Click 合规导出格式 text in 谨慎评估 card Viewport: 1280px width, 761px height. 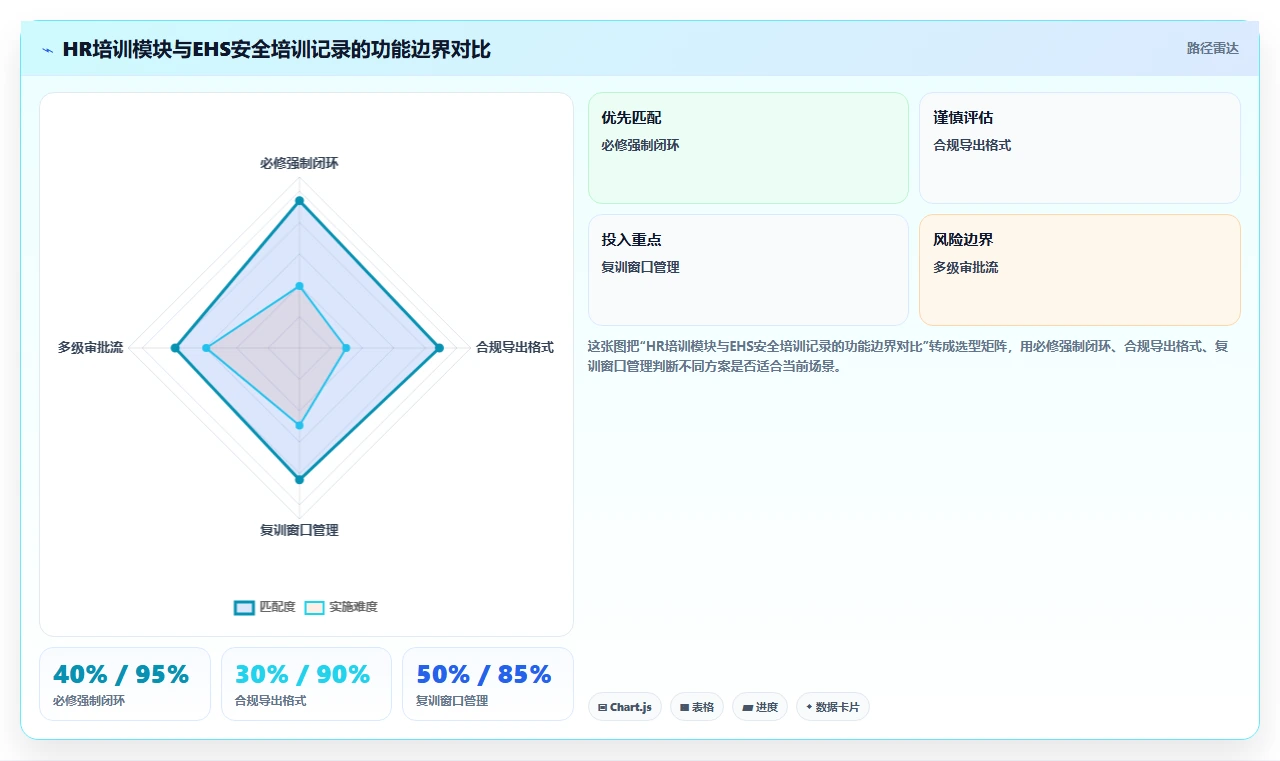pyautogui.click(x=972, y=145)
